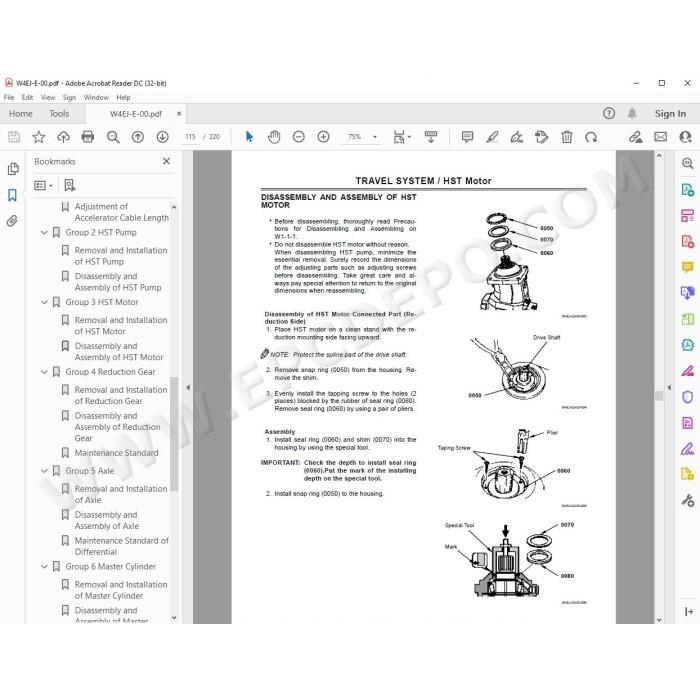Go to previous page arrow

[138, 137]
